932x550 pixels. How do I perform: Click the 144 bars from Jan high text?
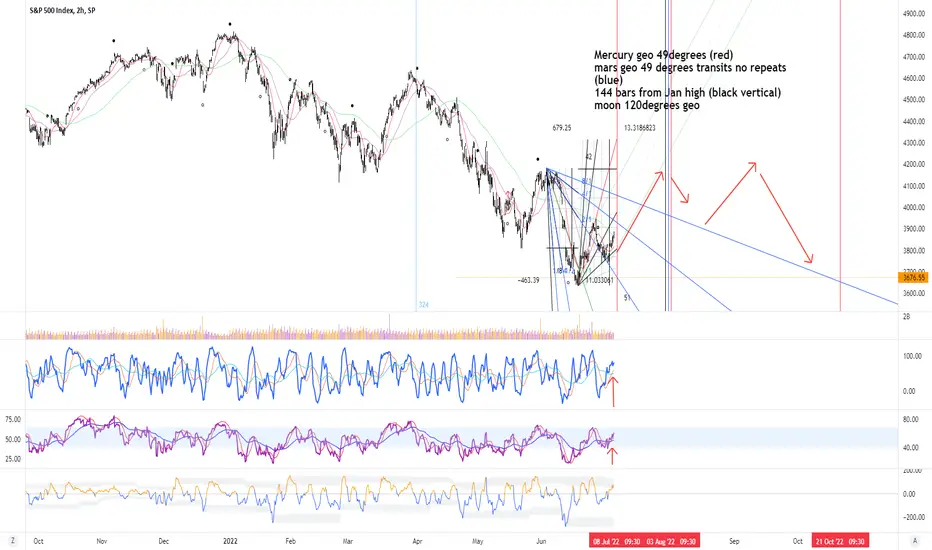[x=687, y=93]
